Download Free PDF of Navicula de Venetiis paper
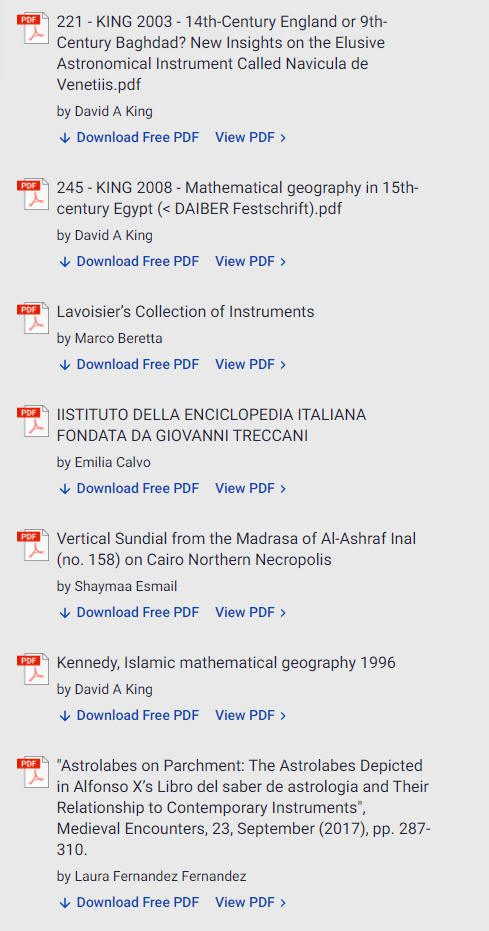489x931 pixels. coord(129,137)
